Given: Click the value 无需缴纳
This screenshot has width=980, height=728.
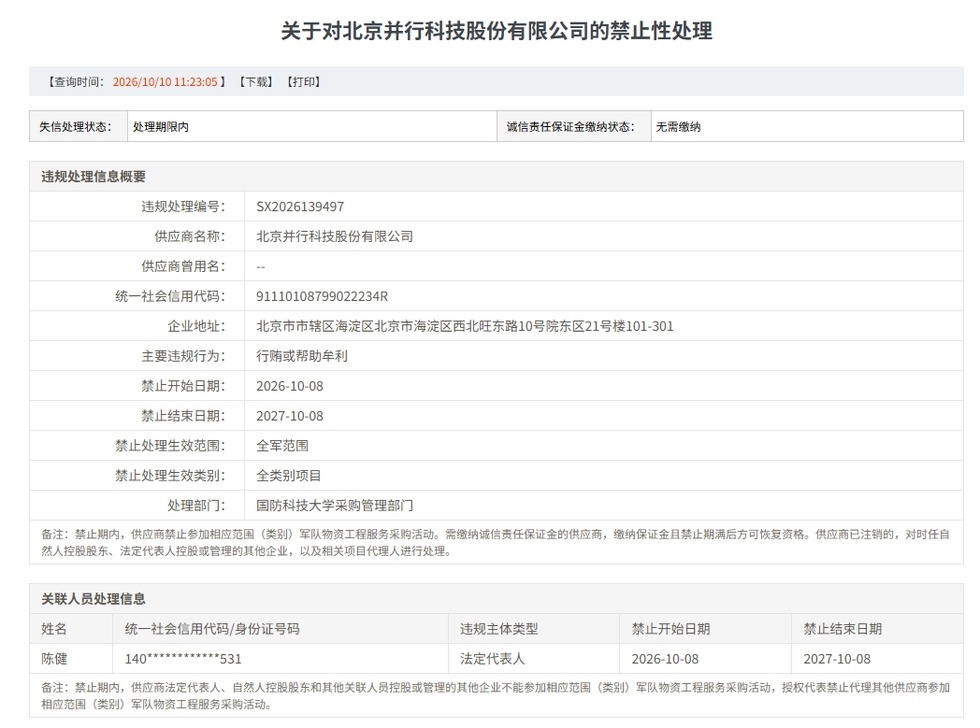Looking at the screenshot, I should click(678, 127).
